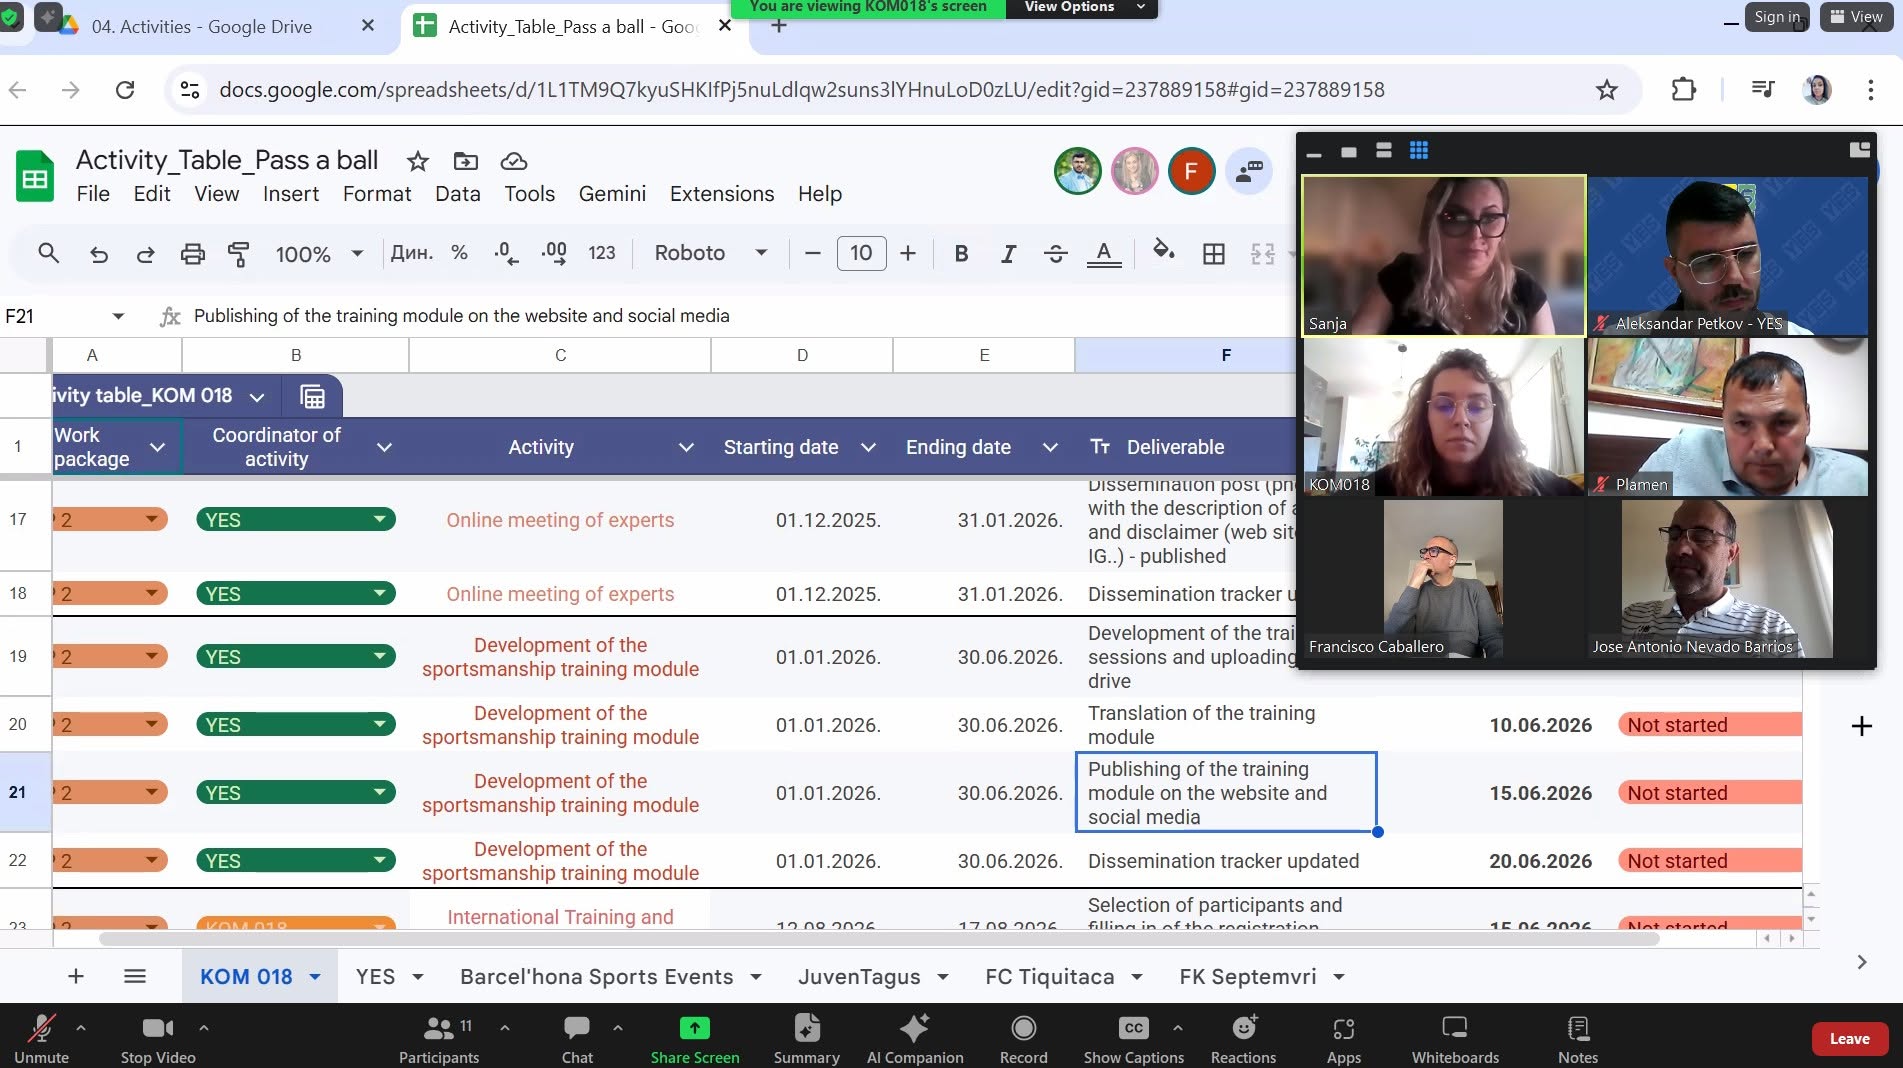Open the Zoom Chat panel
This screenshot has height=1068, width=1903.
click(577, 1039)
